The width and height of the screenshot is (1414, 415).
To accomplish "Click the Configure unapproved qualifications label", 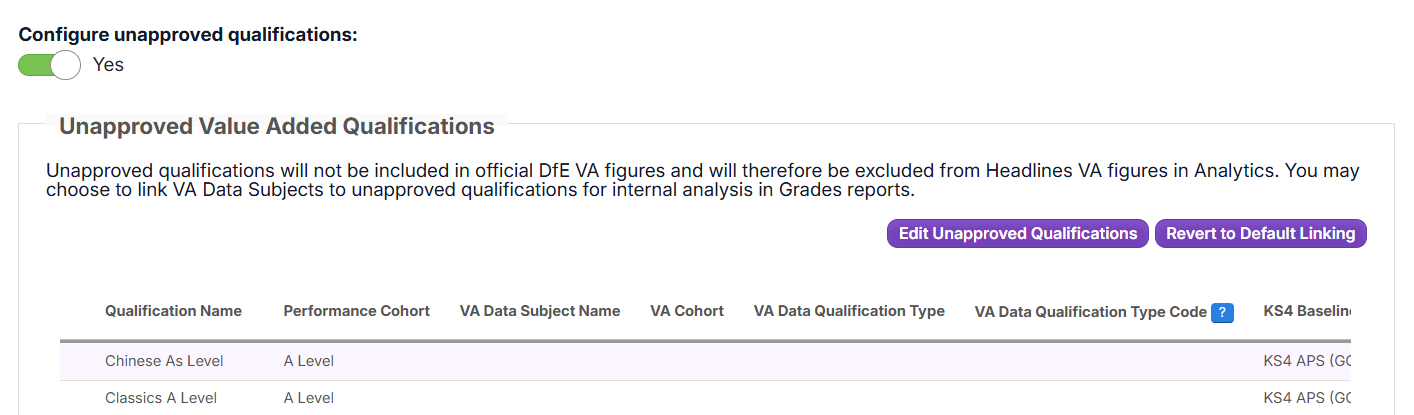I will [x=188, y=33].
